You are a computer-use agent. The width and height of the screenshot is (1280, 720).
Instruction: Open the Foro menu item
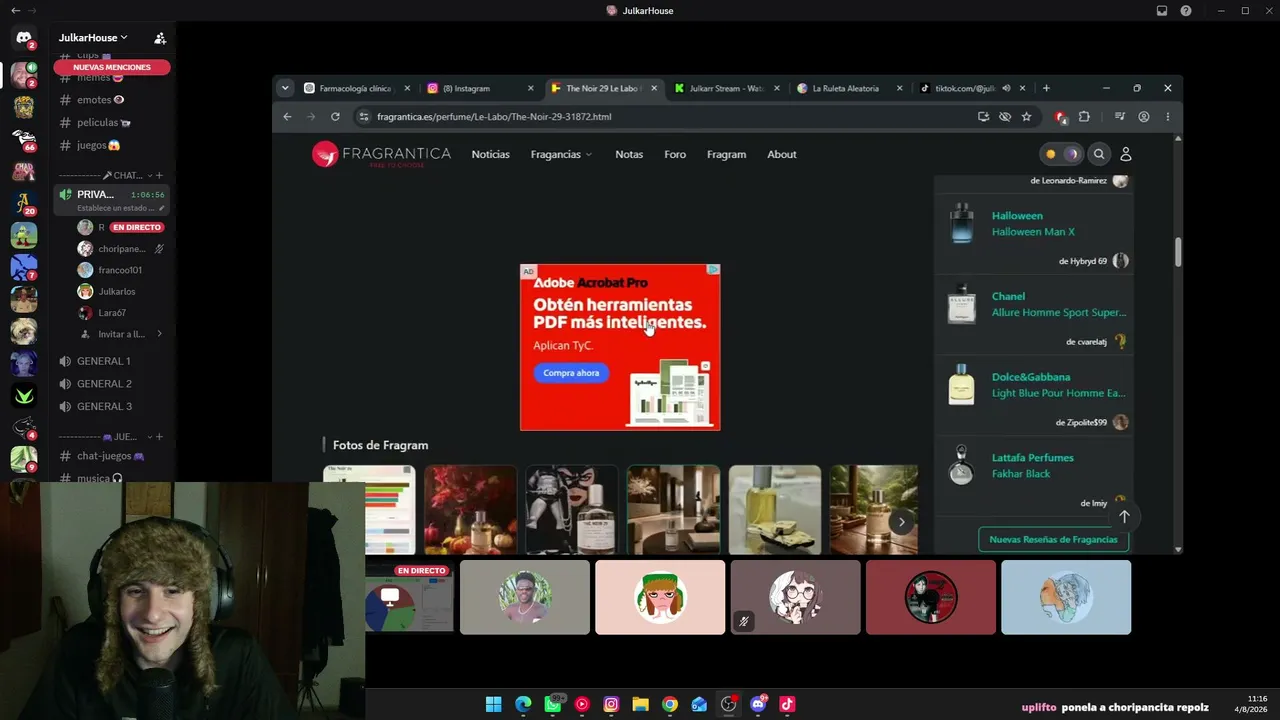point(675,154)
